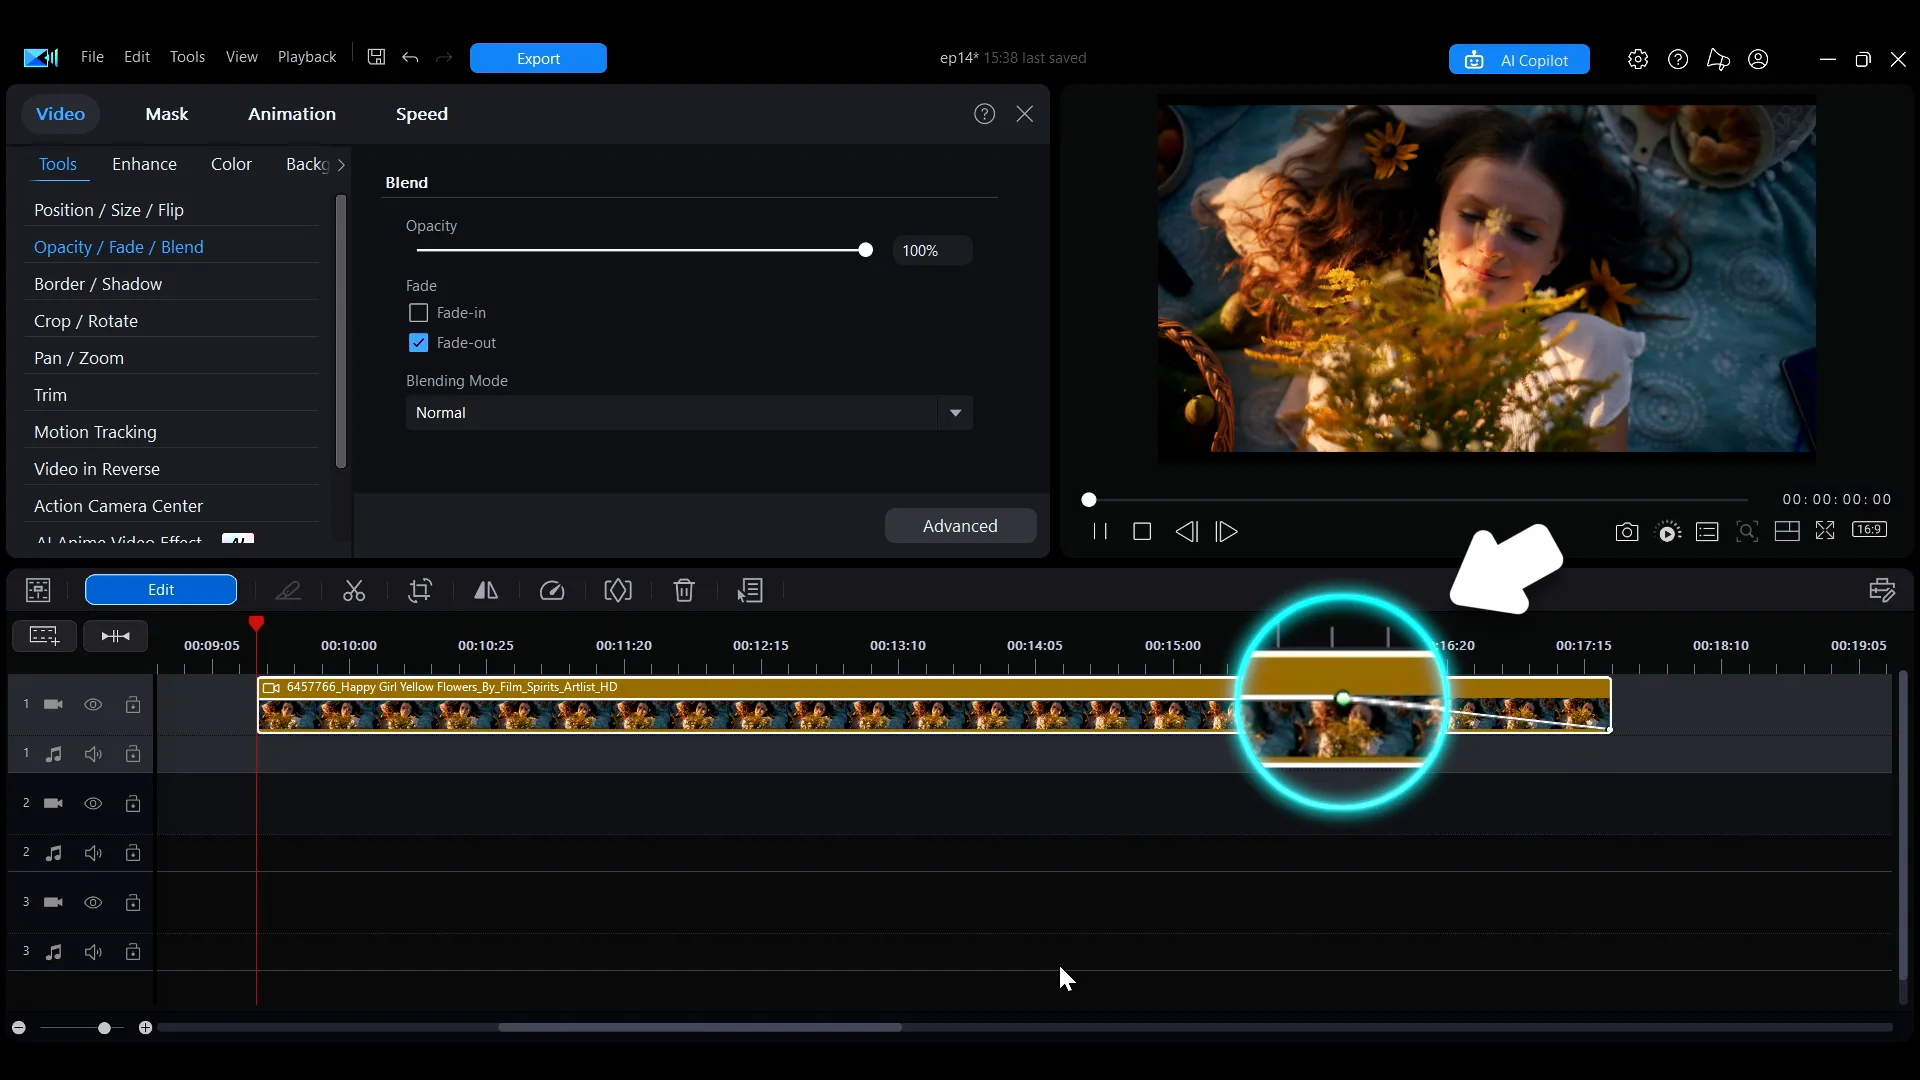Change the 16:9 aspect ratio setting
Screen dimensions: 1920x1080
tap(1870, 530)
